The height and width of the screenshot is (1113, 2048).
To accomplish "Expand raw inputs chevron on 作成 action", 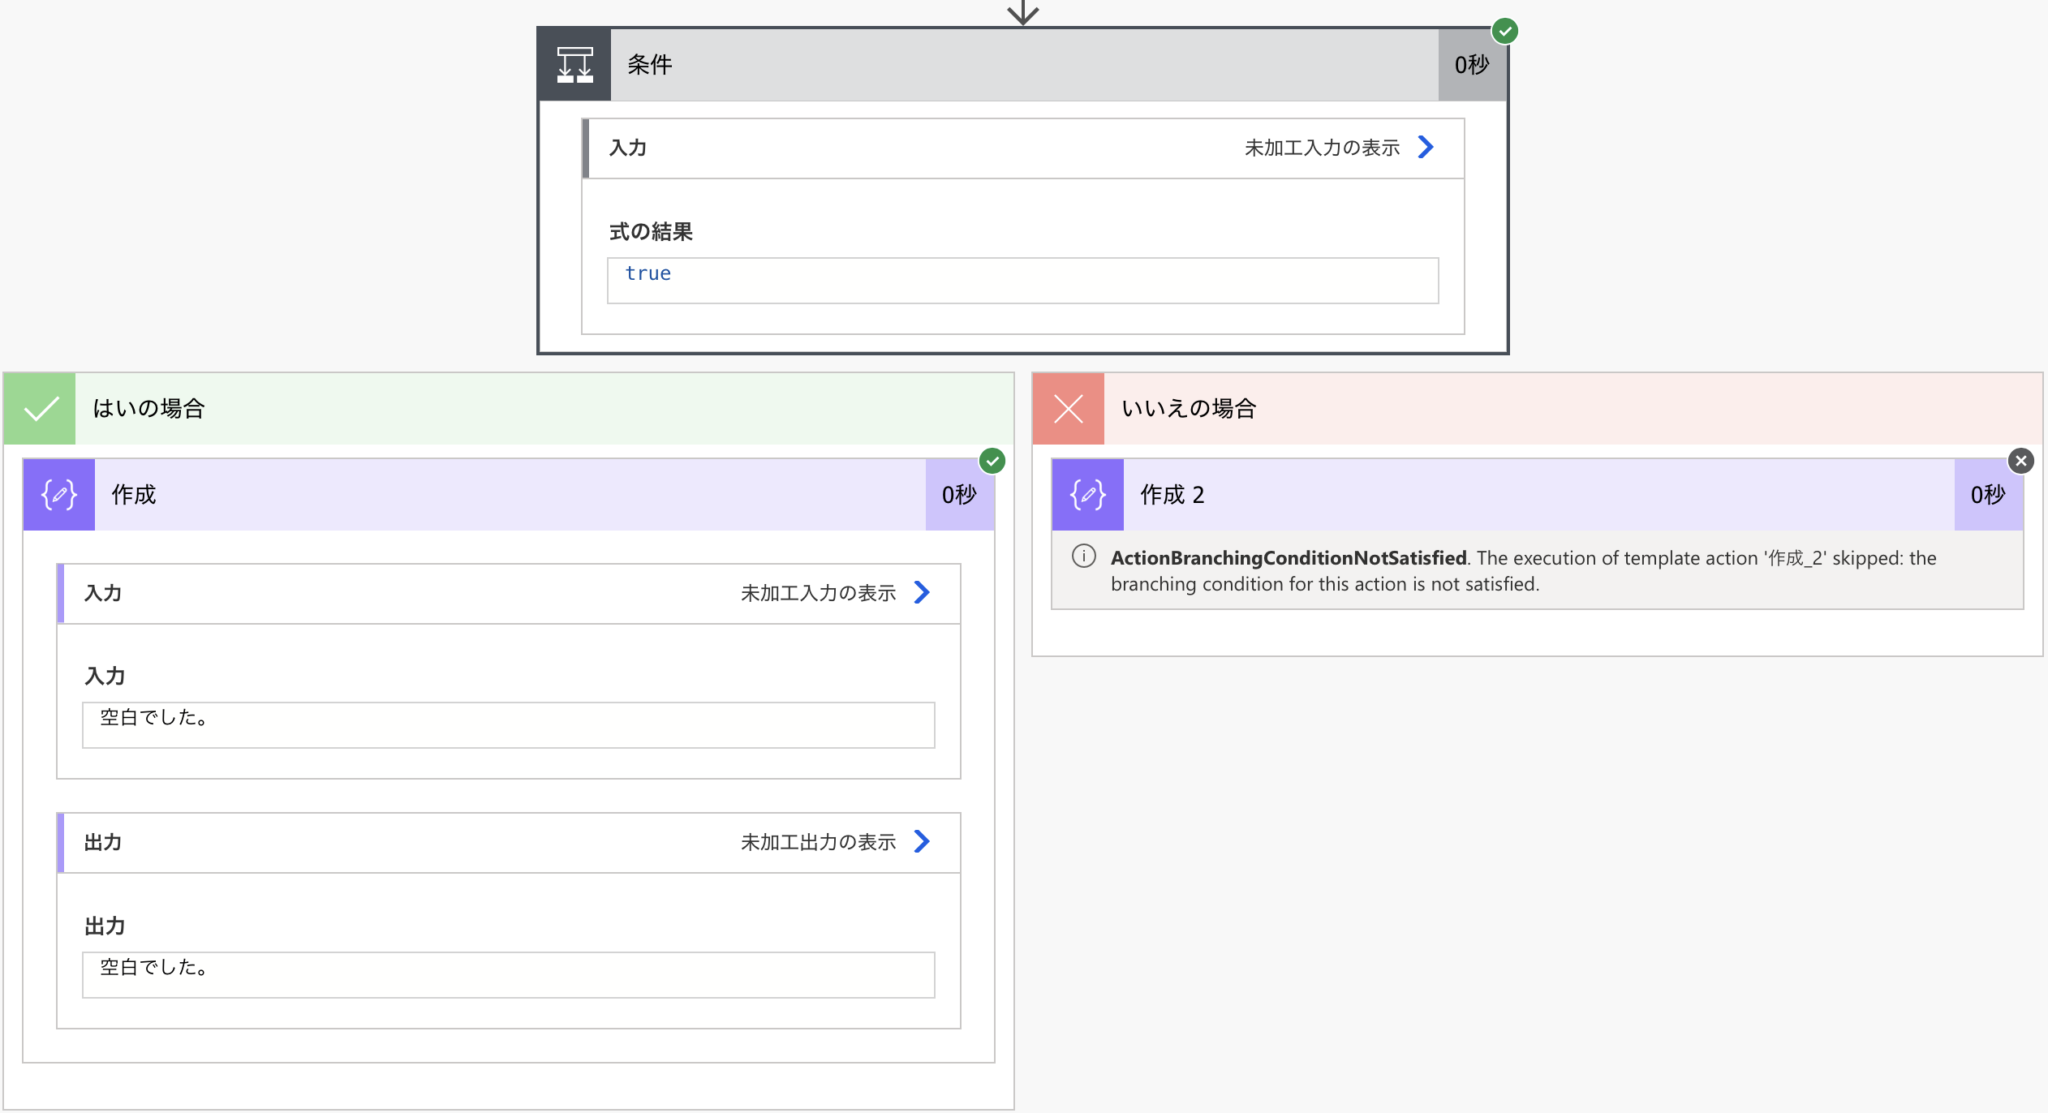I will pos(921,592).
